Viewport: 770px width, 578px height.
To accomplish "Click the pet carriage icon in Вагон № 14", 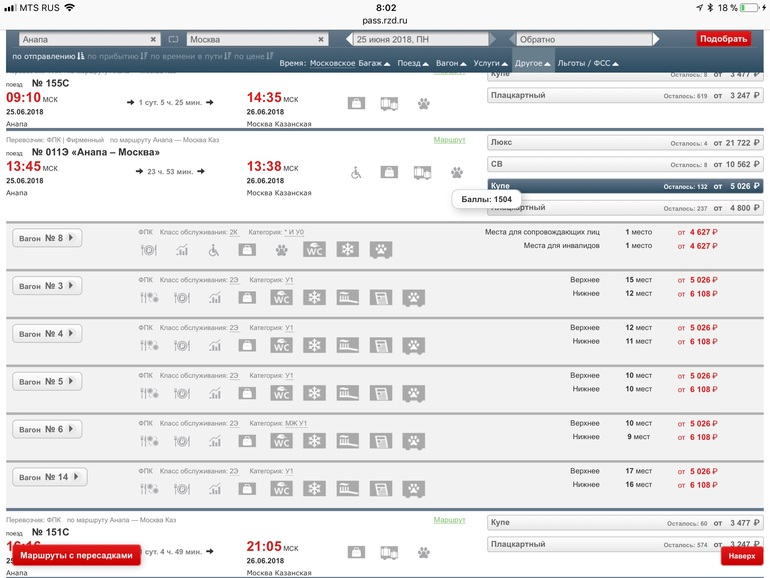I will pyautogui.click(x=412, y=489).
